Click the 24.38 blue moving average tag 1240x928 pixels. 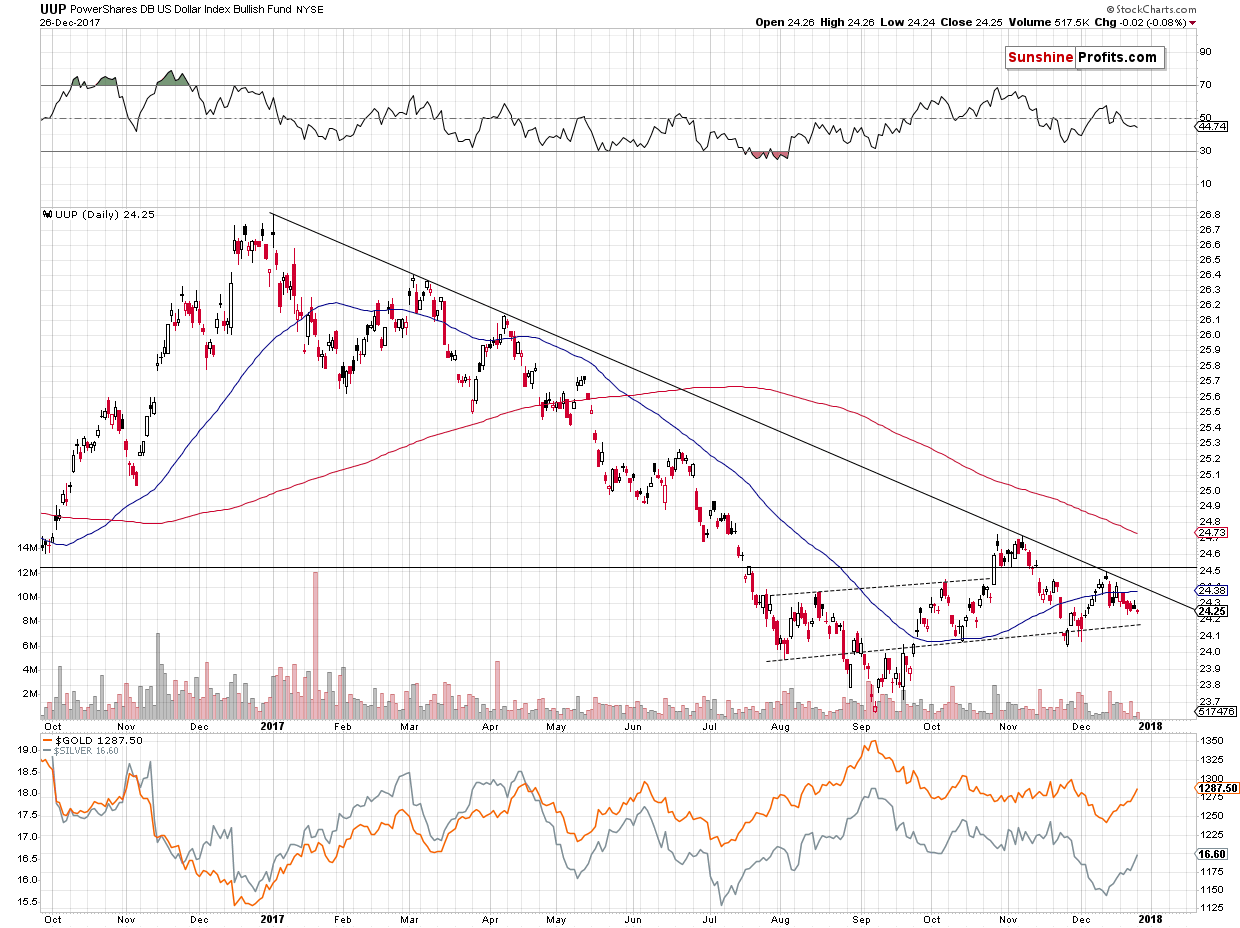tap(1212, 590)
